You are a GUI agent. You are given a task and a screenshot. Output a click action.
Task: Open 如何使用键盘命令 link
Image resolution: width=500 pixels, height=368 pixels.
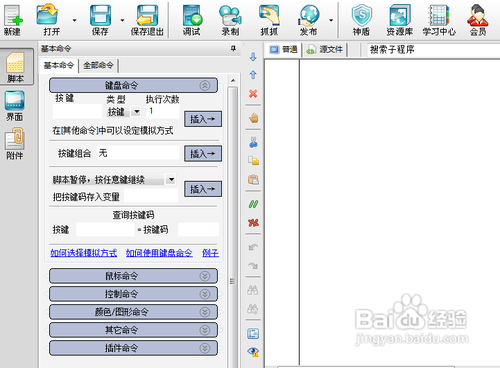[159, 253]
